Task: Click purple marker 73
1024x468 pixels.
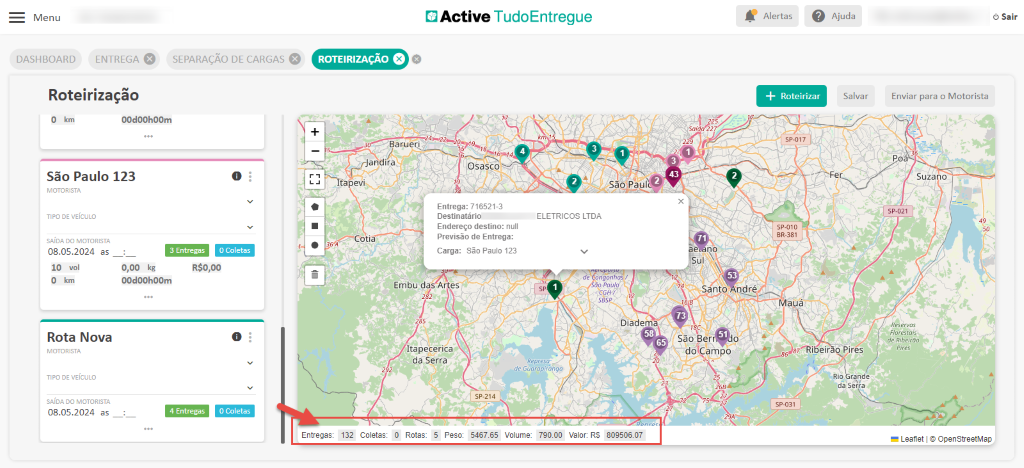Action: coord(680,317)
